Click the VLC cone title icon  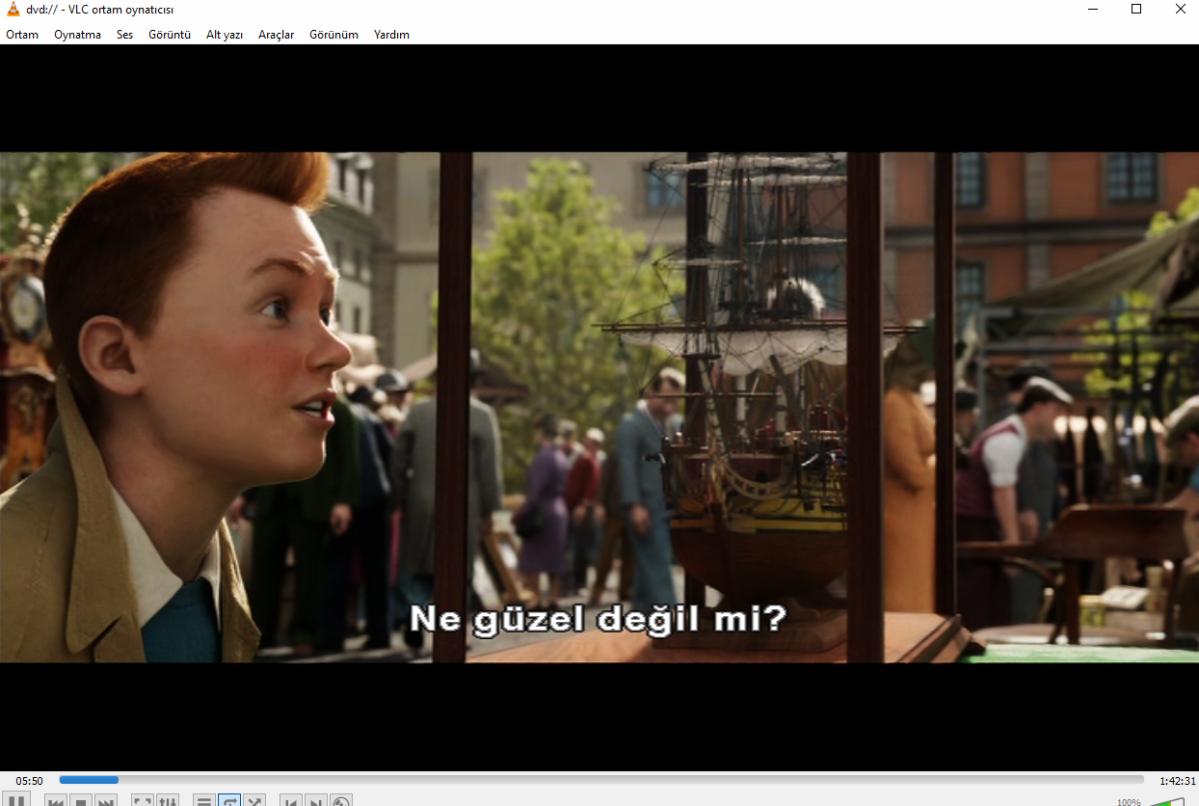pyautogui.click(x=13, y=9)
